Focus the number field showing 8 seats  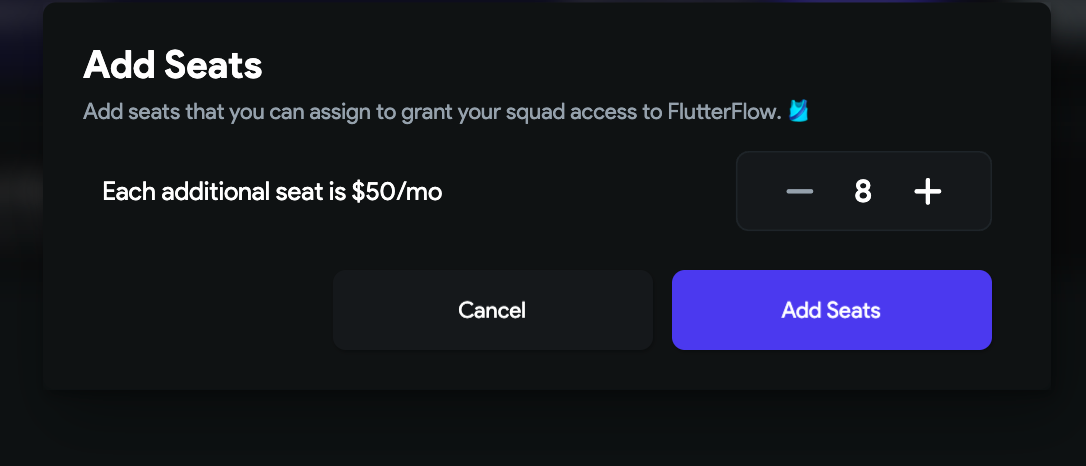click(862, 191)
